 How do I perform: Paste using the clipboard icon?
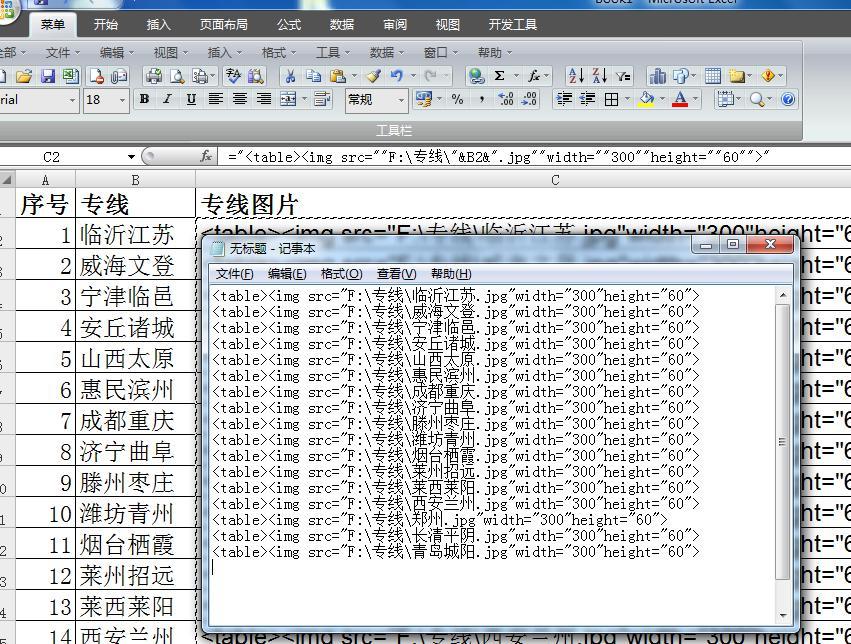click(338, 76)
